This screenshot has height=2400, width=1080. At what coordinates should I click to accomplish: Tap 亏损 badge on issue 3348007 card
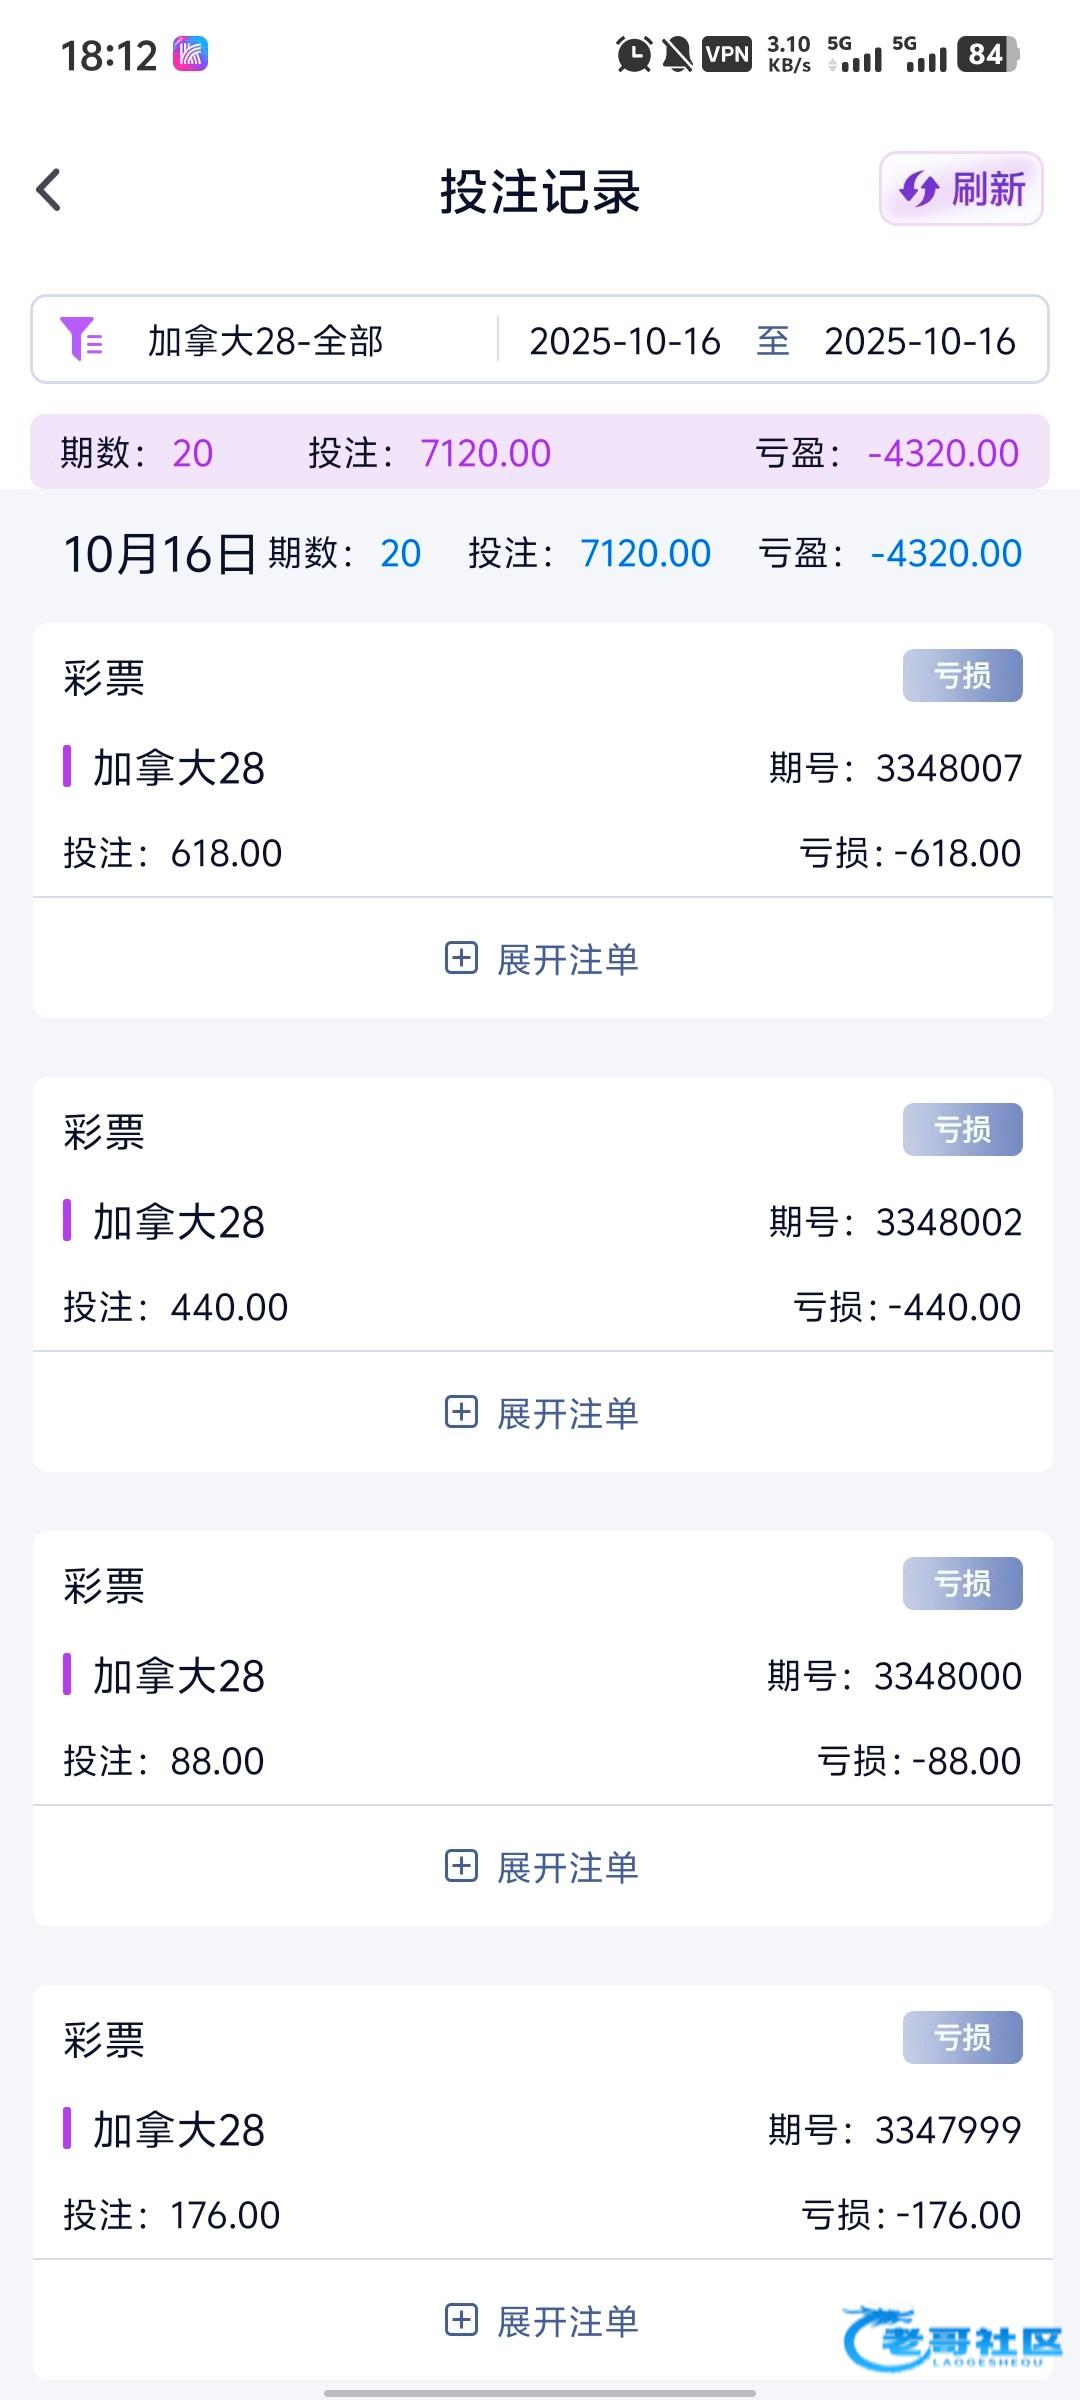(962, 676)
